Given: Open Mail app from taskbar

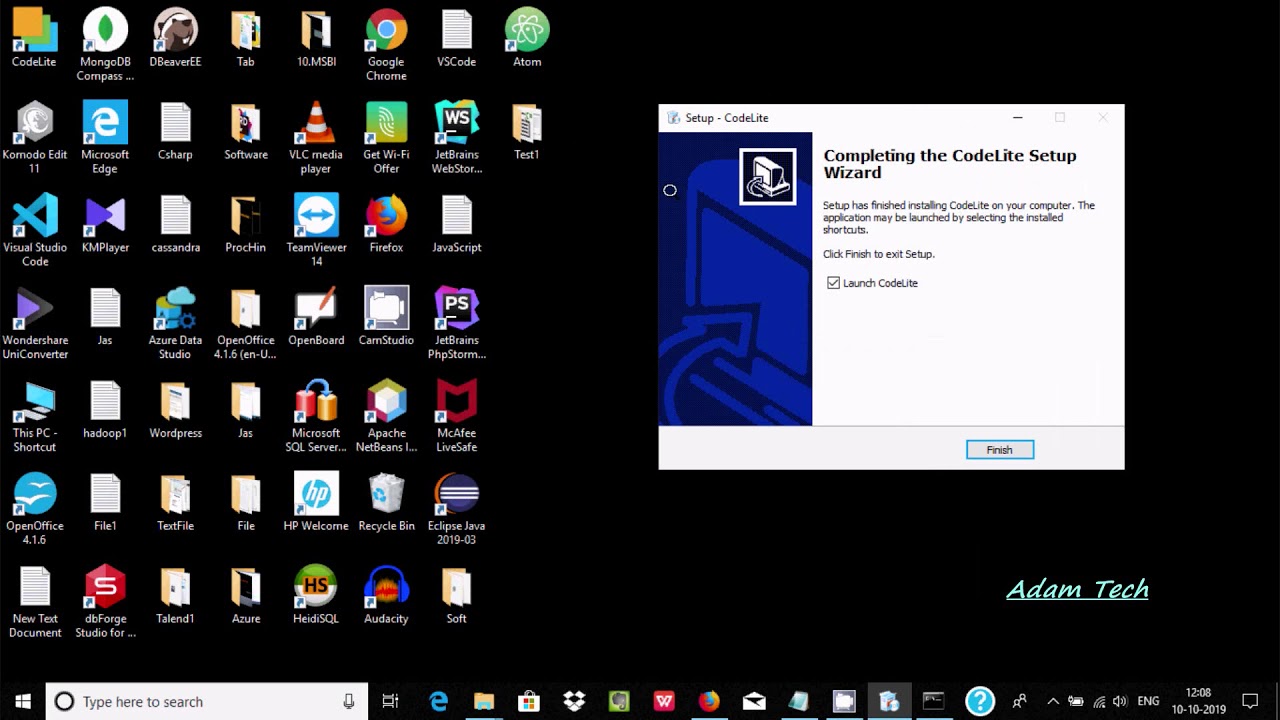Looking at the screenshot, I should tap(754, 701).
